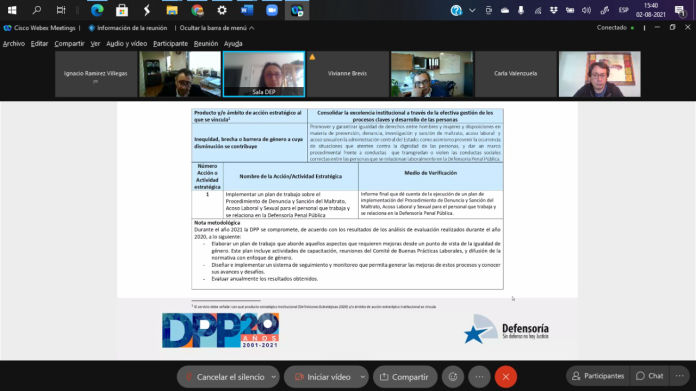Viewport: 696px width, 391px height.
Task: Open panel options ellipsis next to Chat
Action: (680, 376)
